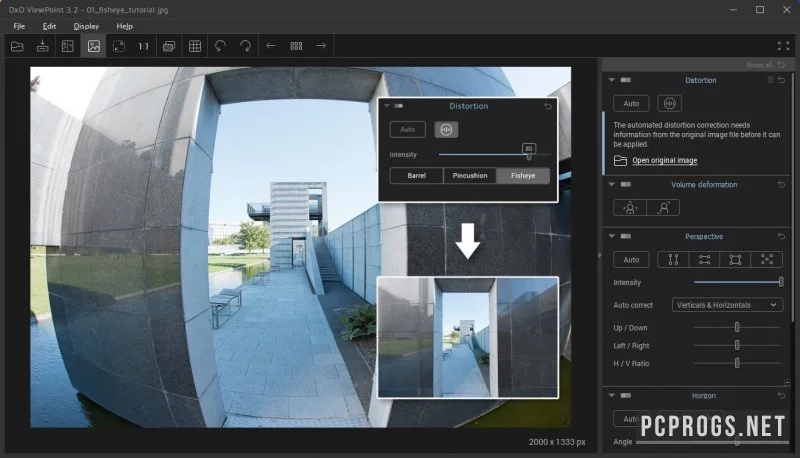Image resolution: width=800 pixels, height=458 pixels.
Task: Toggle the Distortion correction switch
Action: pyautogui.click(x=626, y=80)
